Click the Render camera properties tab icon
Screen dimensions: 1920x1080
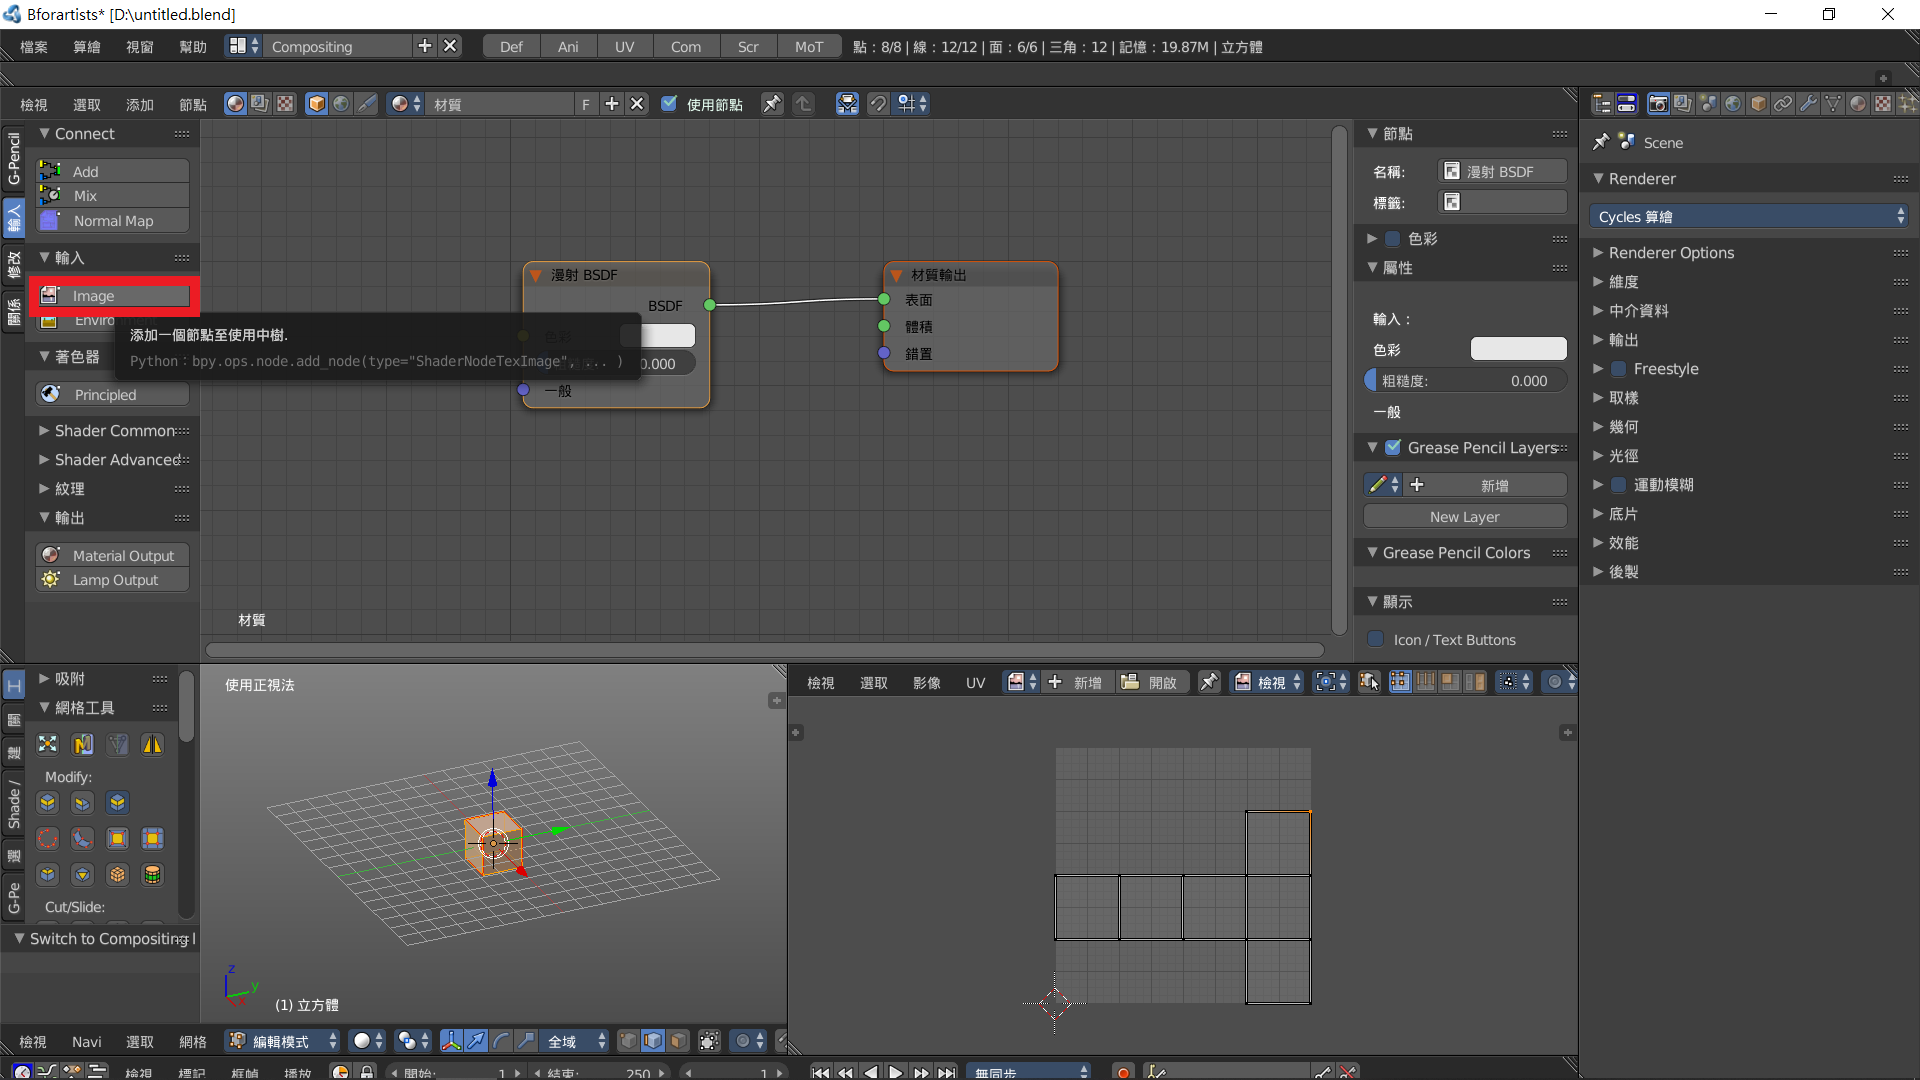coord(1658,104)
